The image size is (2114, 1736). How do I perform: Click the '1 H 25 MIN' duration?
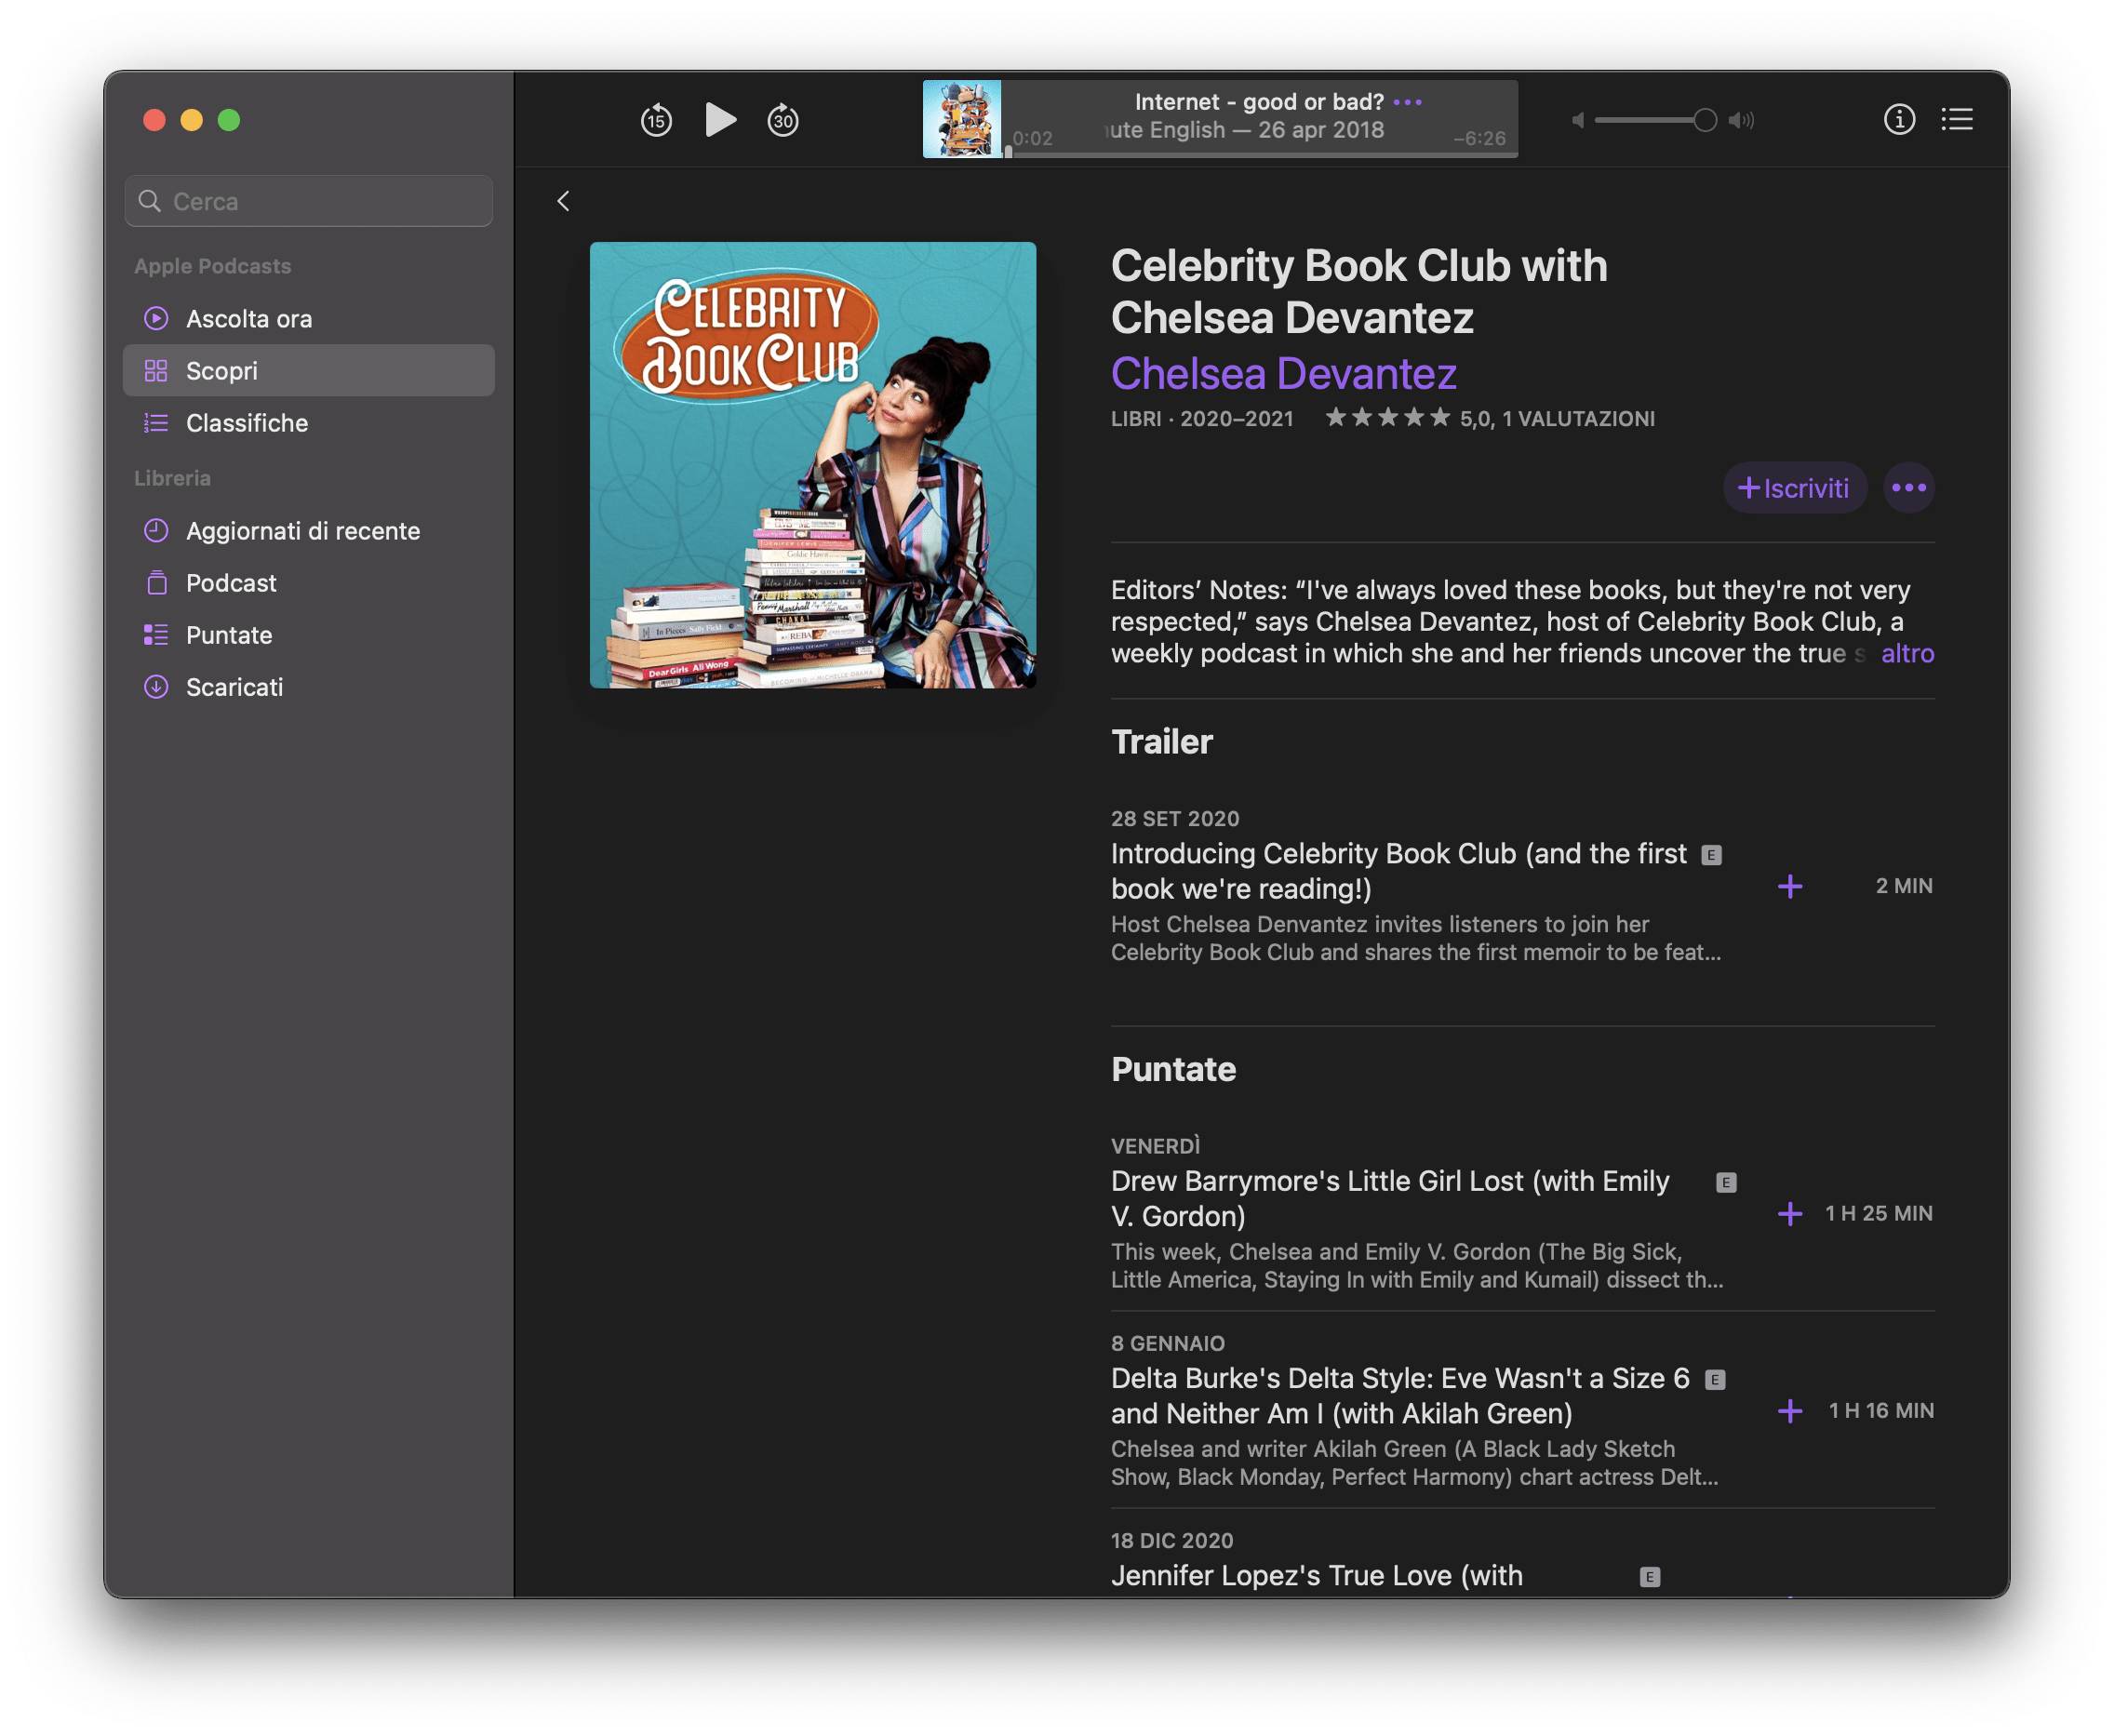pos(1879,1213)
